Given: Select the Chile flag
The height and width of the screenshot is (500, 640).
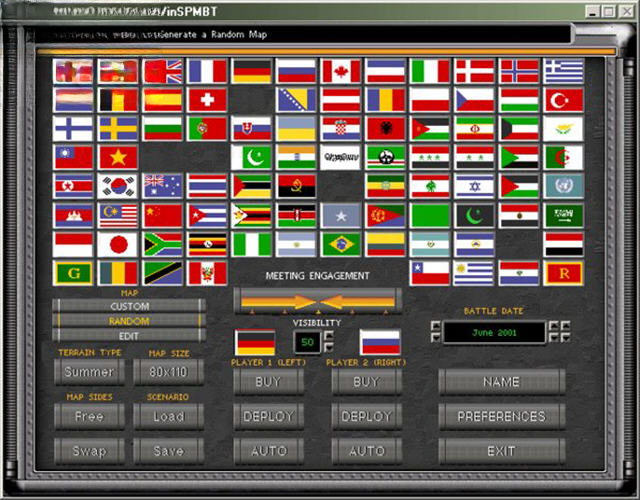Looking at the screenshot, I should tap(430, 273).
